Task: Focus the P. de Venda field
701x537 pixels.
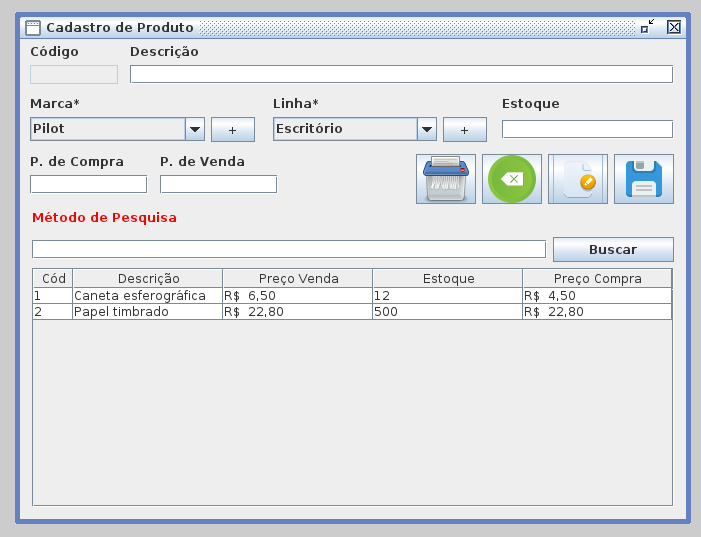Action: click(x=219, y=184)
